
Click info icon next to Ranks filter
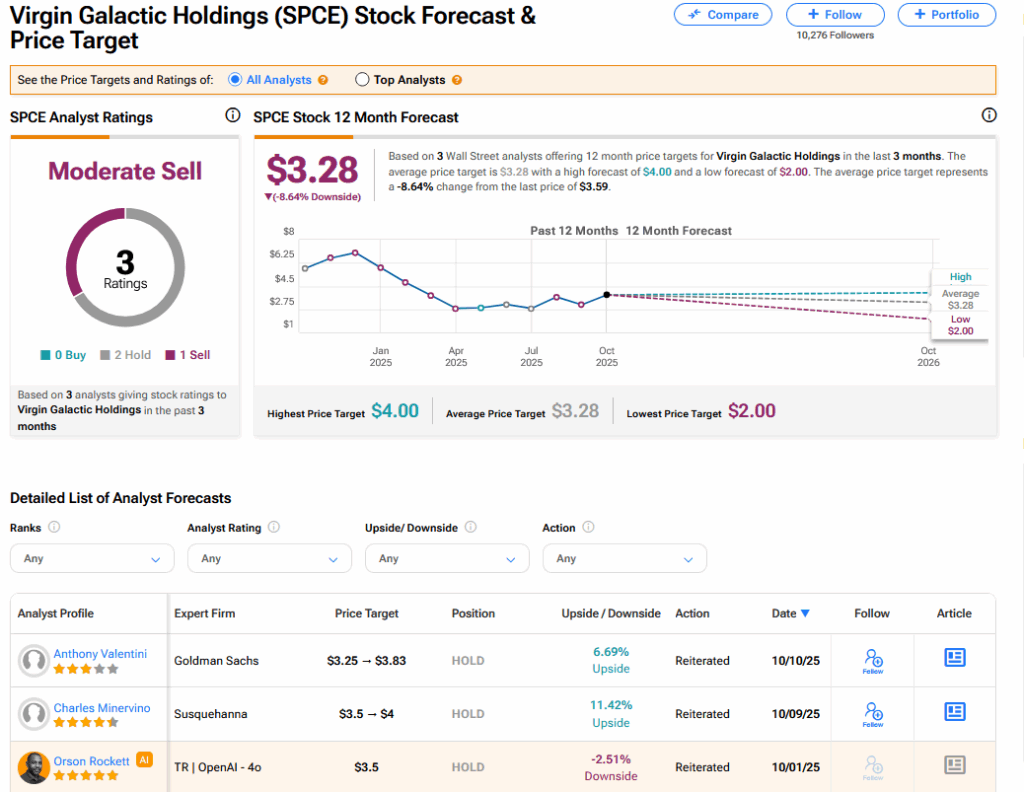[x=54, y=528]
